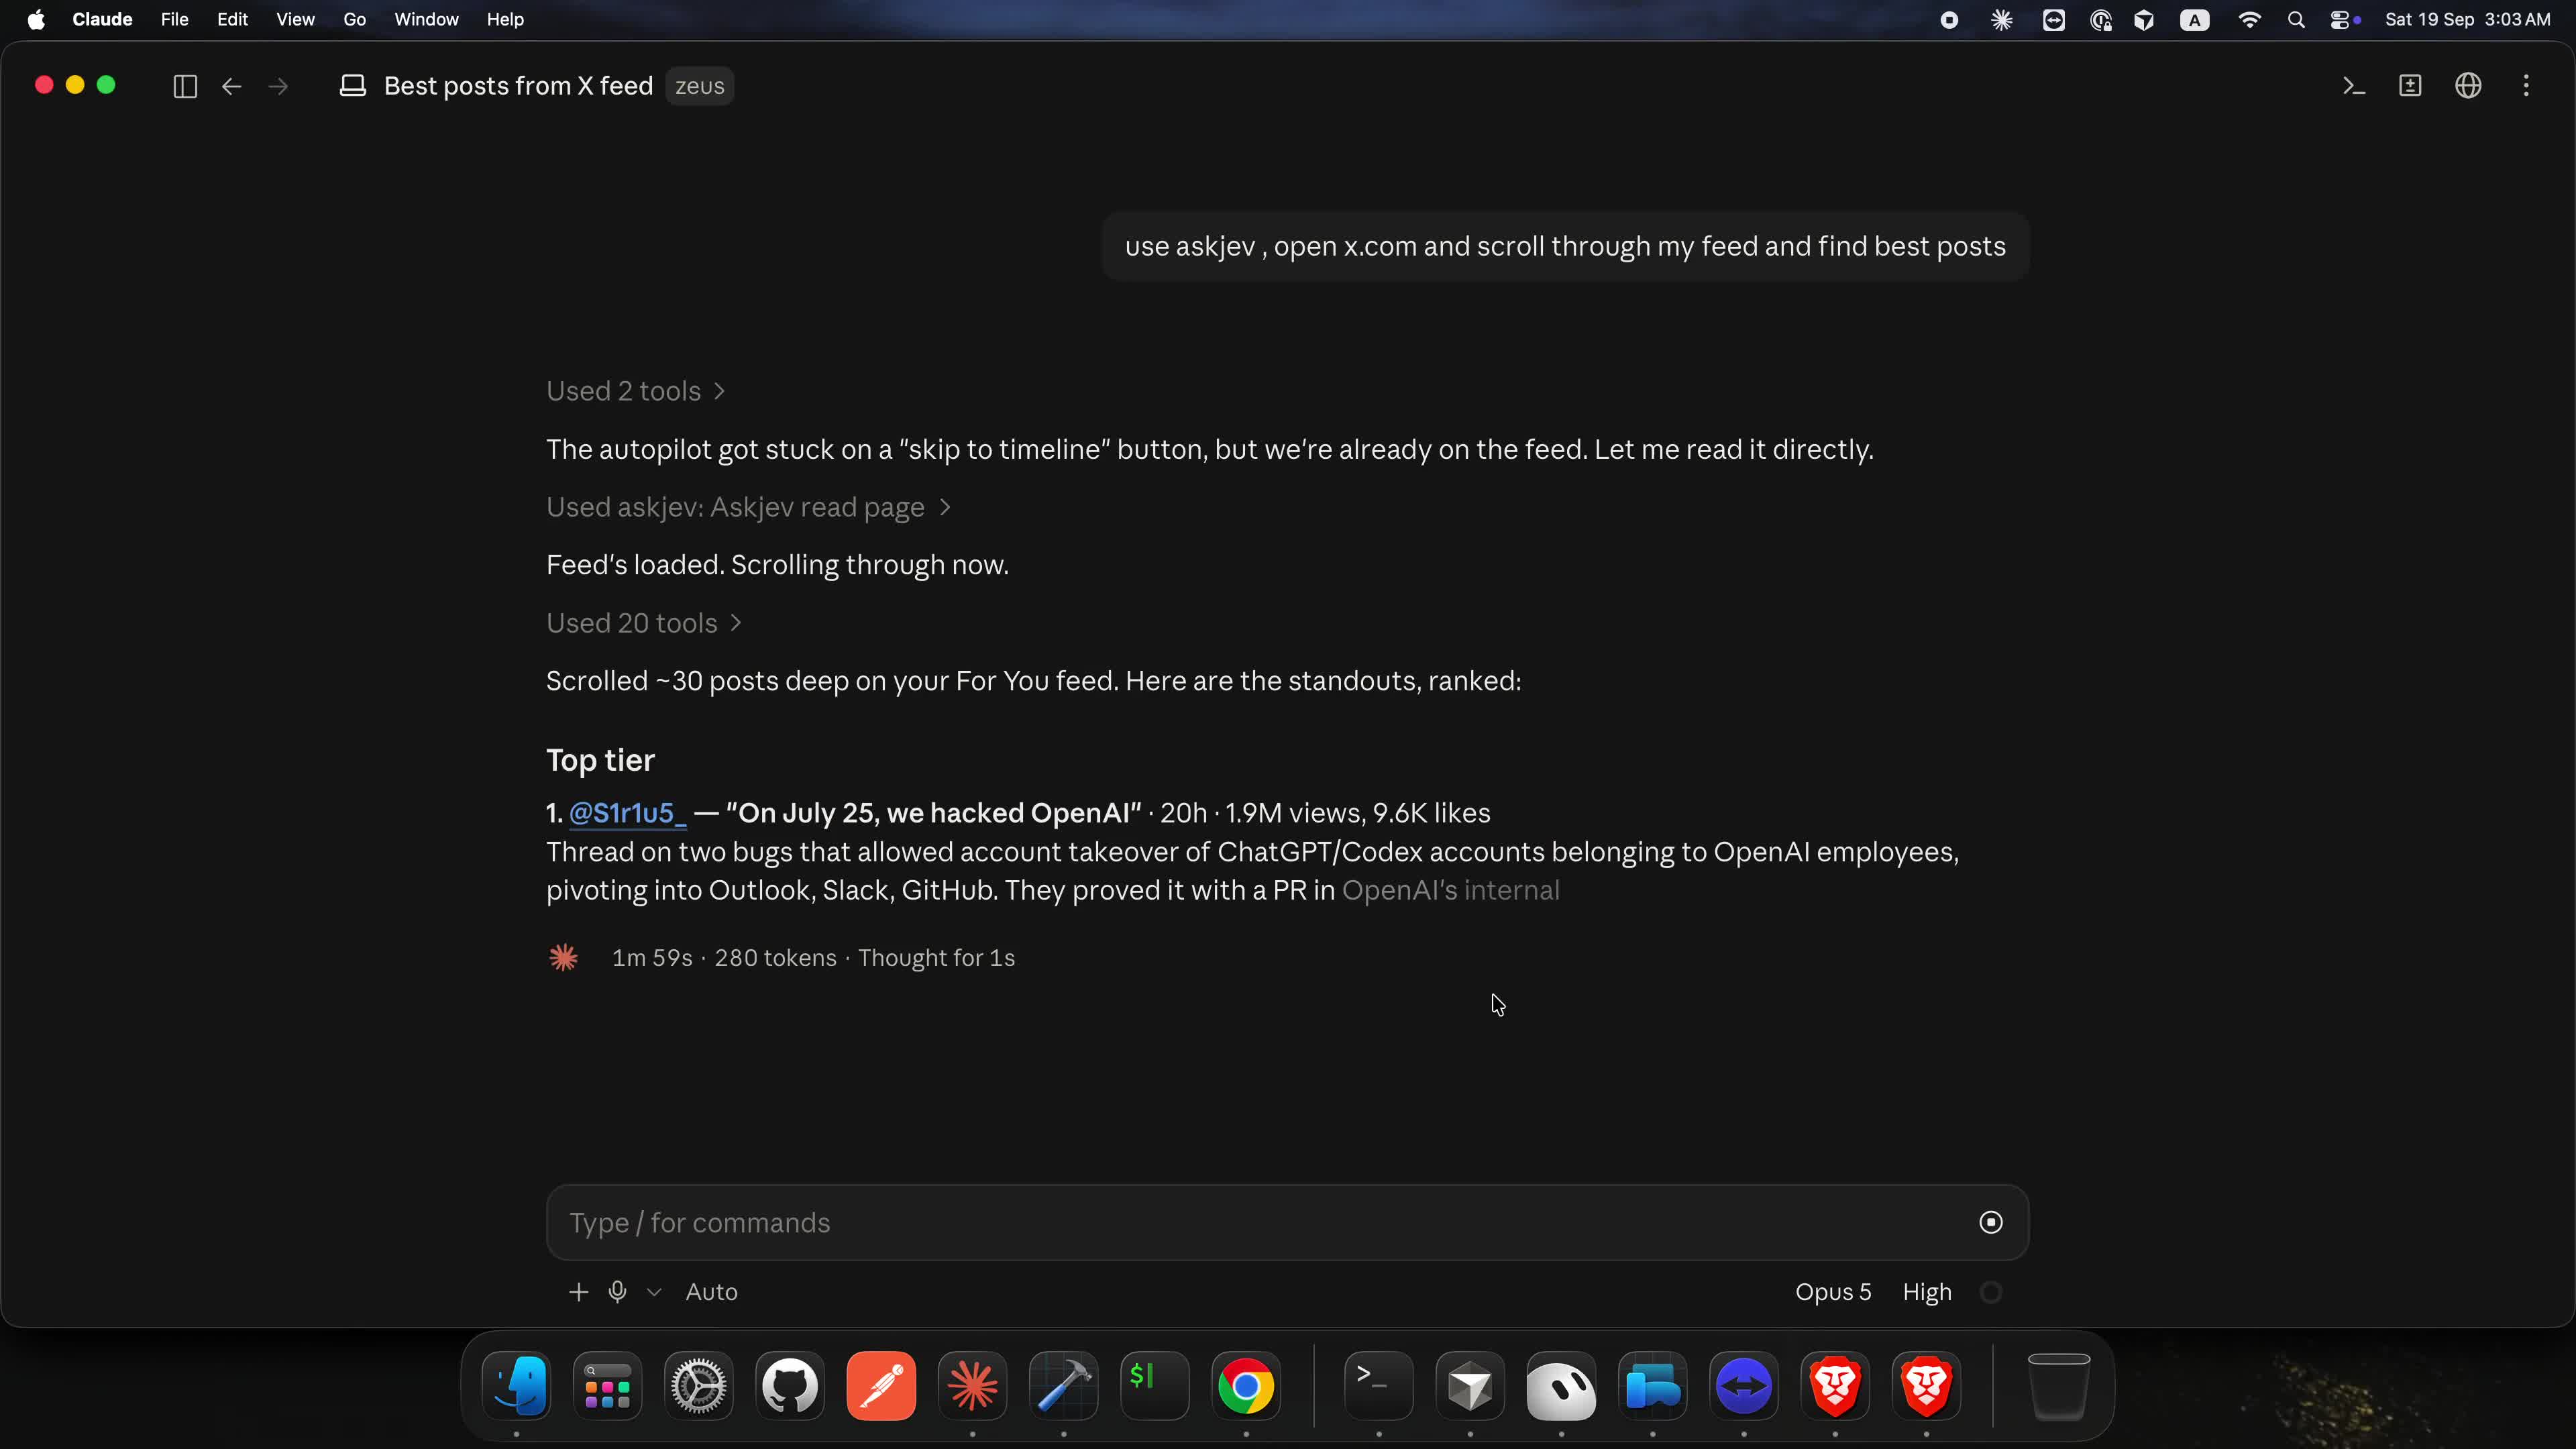This screenshot has height=1449, width=2576.
Task: Expand the 'Used 20 tools' section
Action: (x=643, y=623)
